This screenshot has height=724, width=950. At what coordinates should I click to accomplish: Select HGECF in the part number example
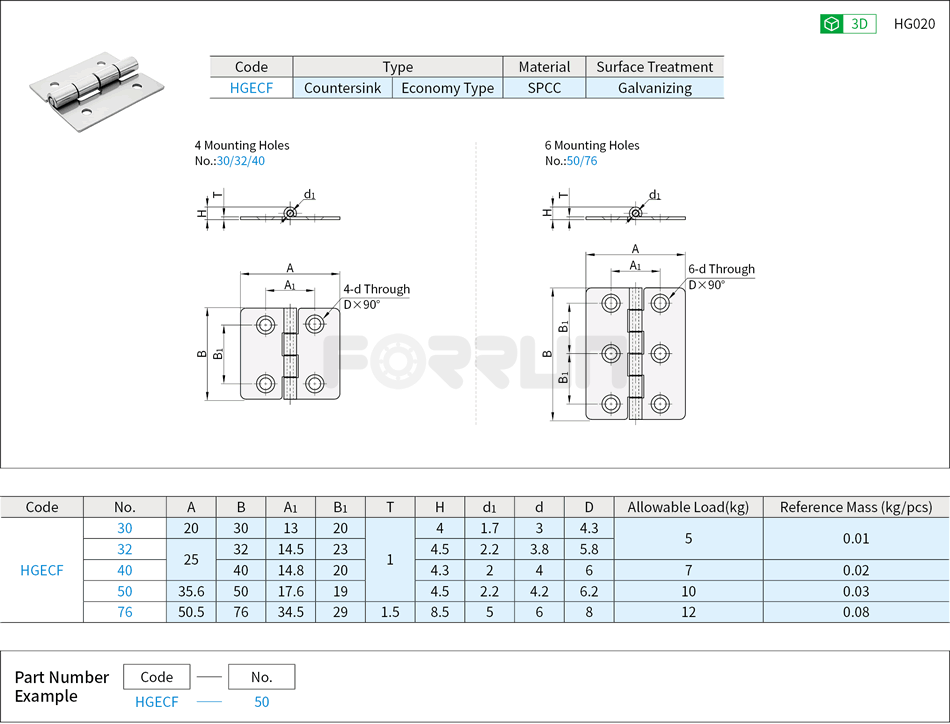[x=156, y=702]
